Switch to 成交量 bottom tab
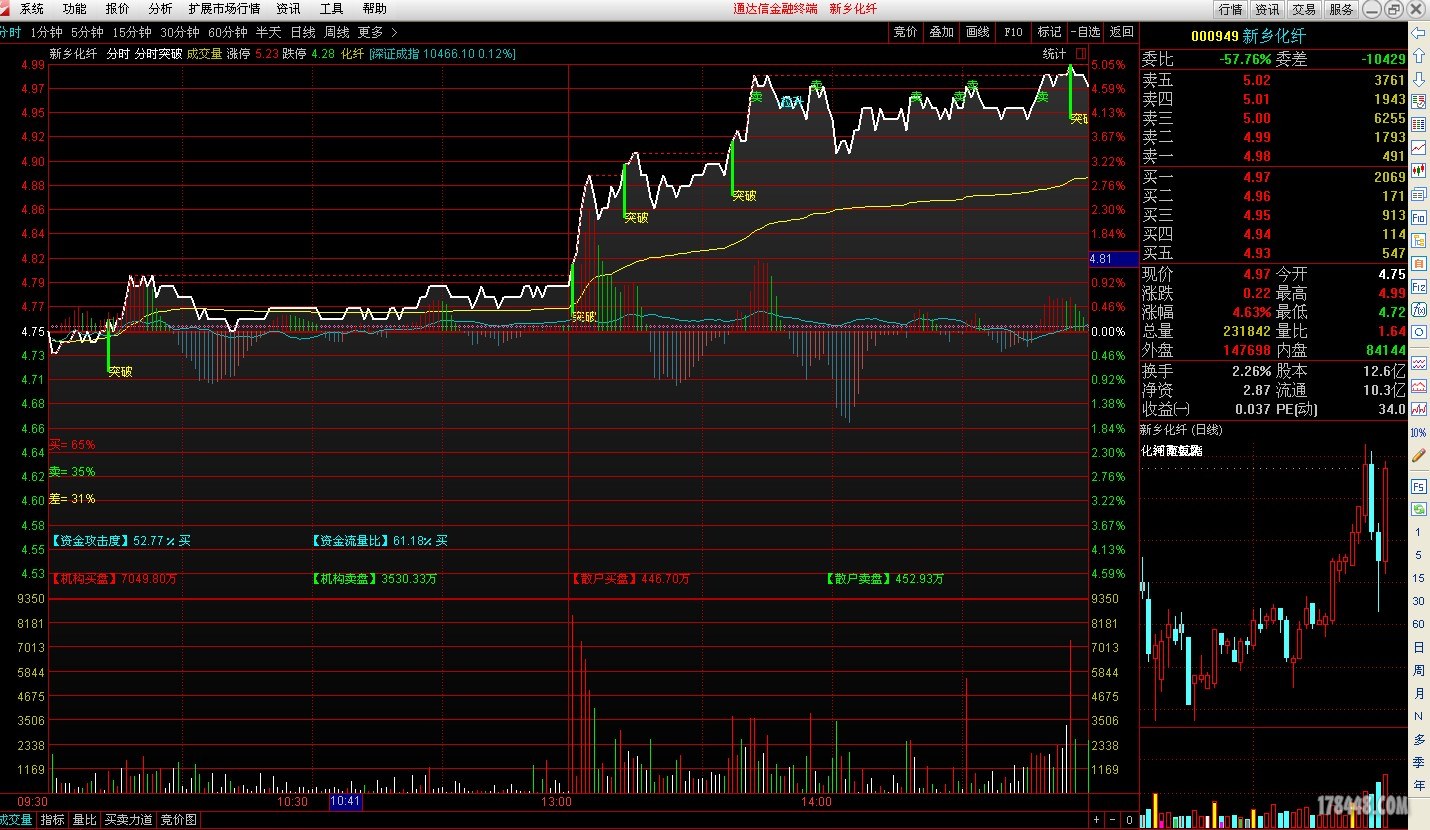This screenshot has width=1430, height=830. (16, 820)
